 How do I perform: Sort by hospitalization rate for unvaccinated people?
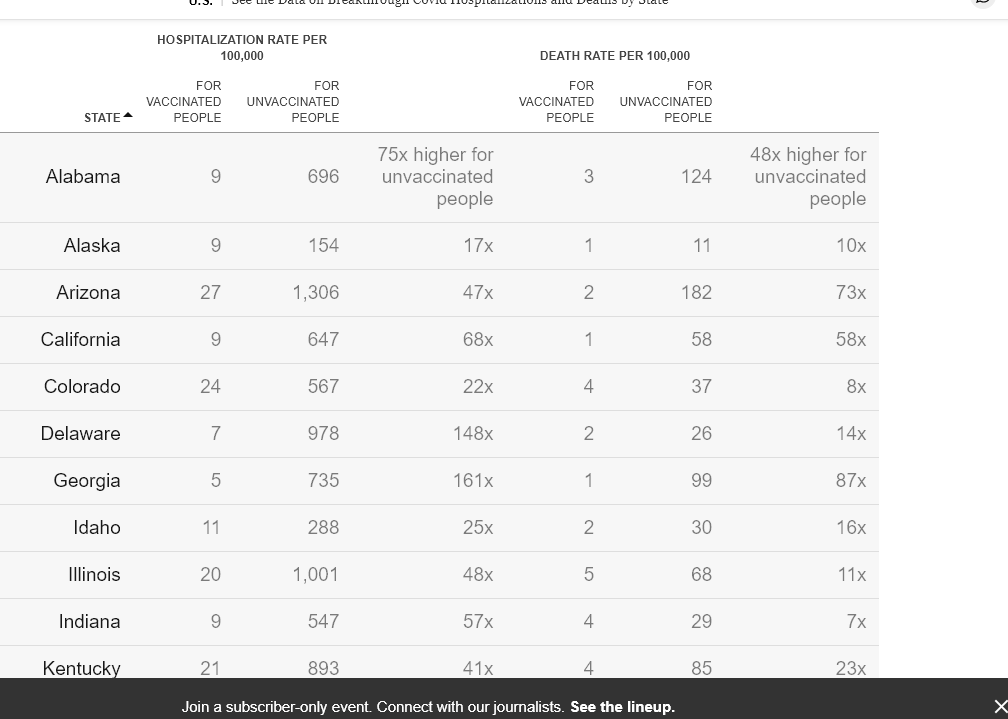293,102
